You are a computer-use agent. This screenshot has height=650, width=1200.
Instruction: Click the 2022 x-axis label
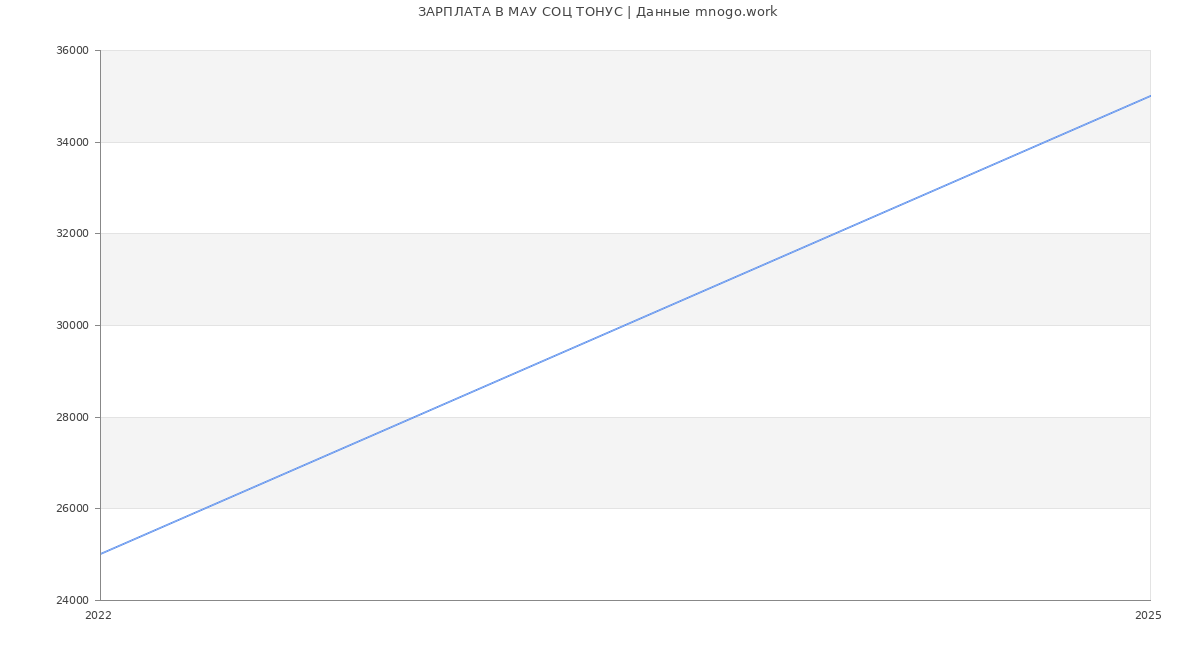(98, 615)
